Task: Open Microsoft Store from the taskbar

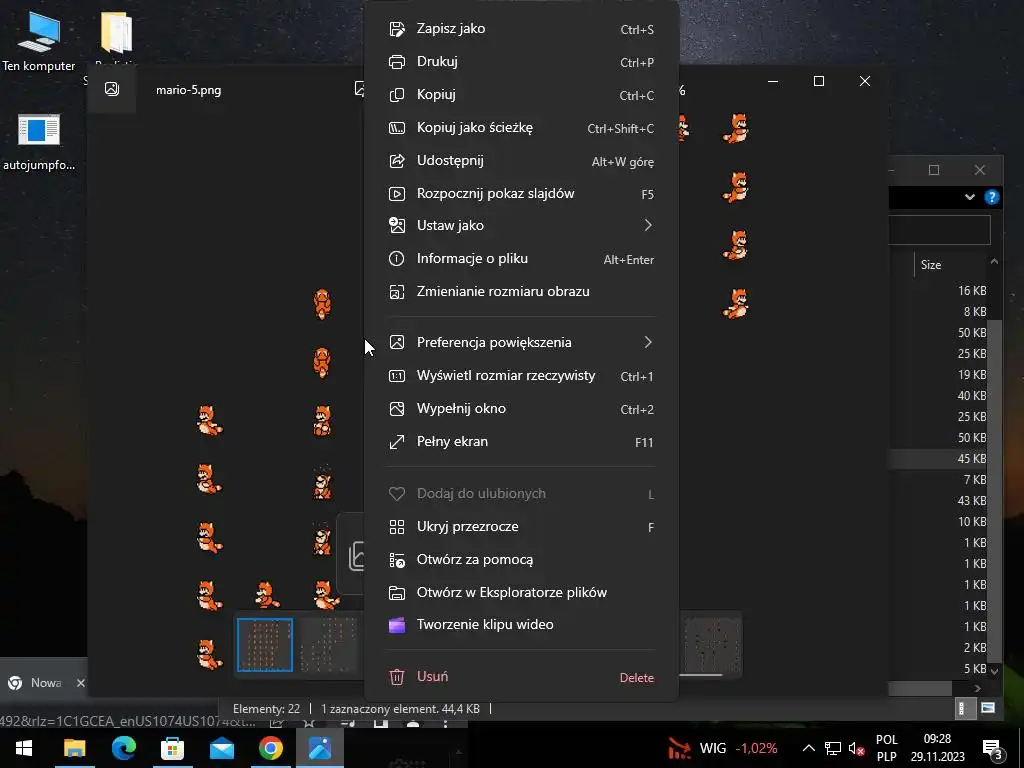Action: [172, 748]
